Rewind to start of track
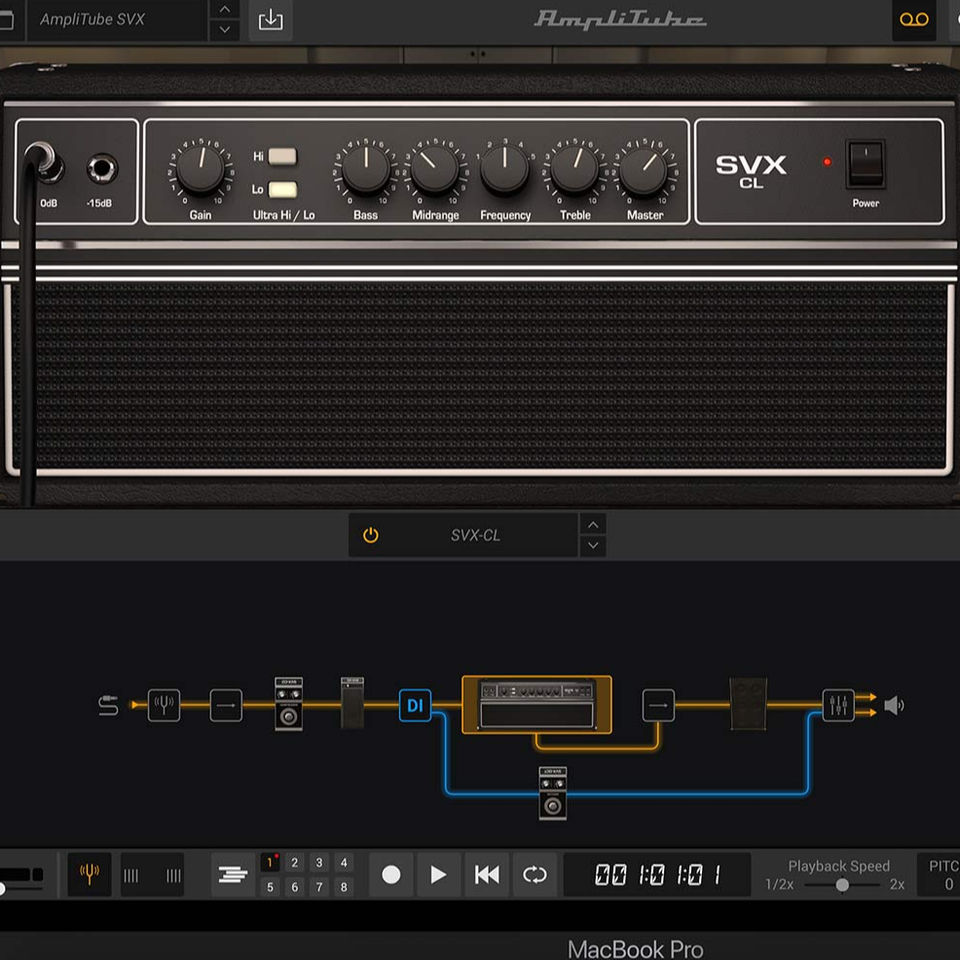The height and width of the screenshot is (960, 960). pyautogui.click(x=487, y=874)
